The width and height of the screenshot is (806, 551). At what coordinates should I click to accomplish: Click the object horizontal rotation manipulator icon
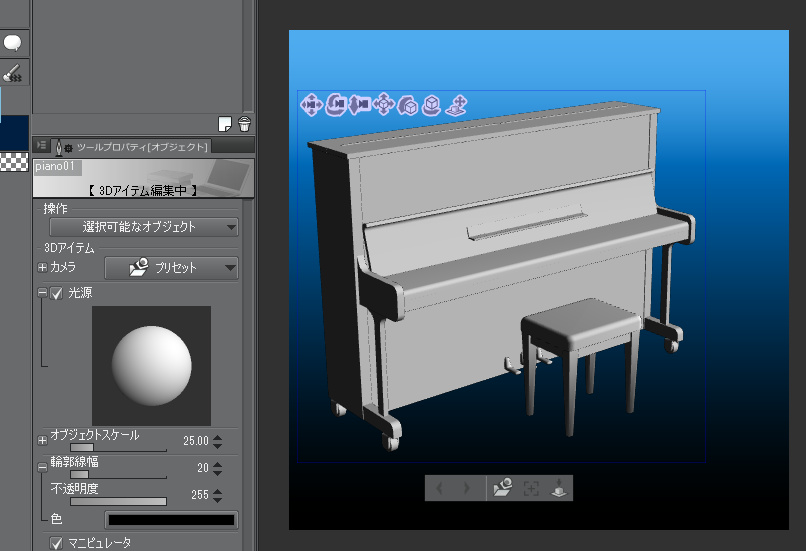(432, 105)
